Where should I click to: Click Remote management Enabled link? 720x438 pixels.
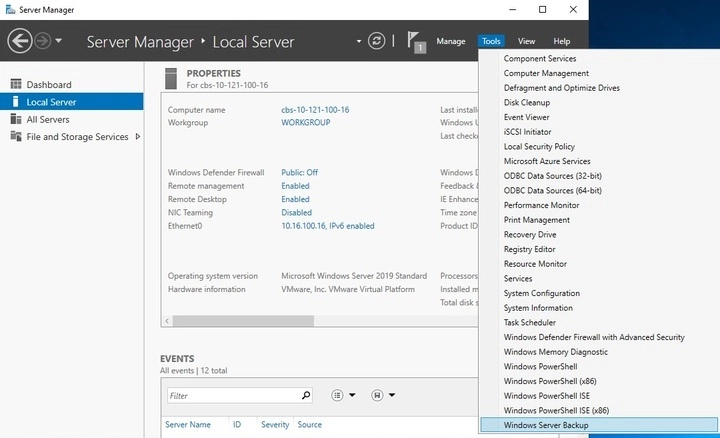[295, 186]
